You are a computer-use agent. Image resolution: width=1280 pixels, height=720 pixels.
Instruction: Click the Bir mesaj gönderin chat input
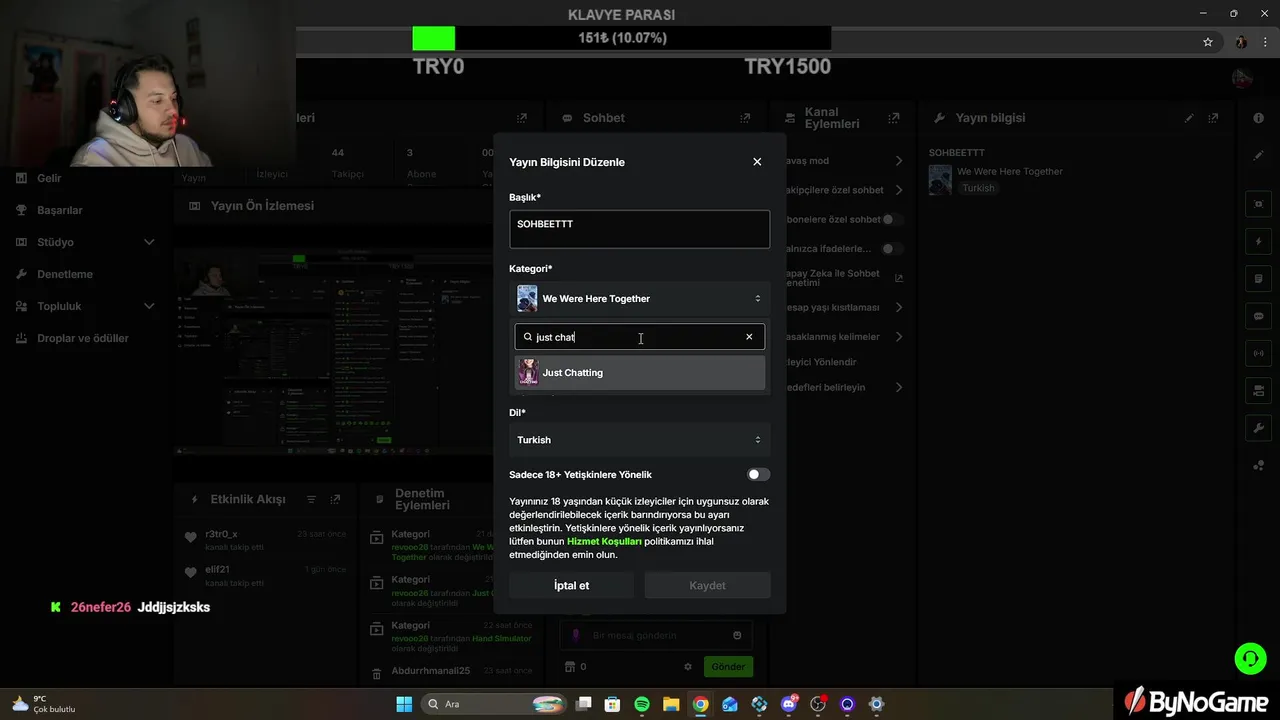655,635
